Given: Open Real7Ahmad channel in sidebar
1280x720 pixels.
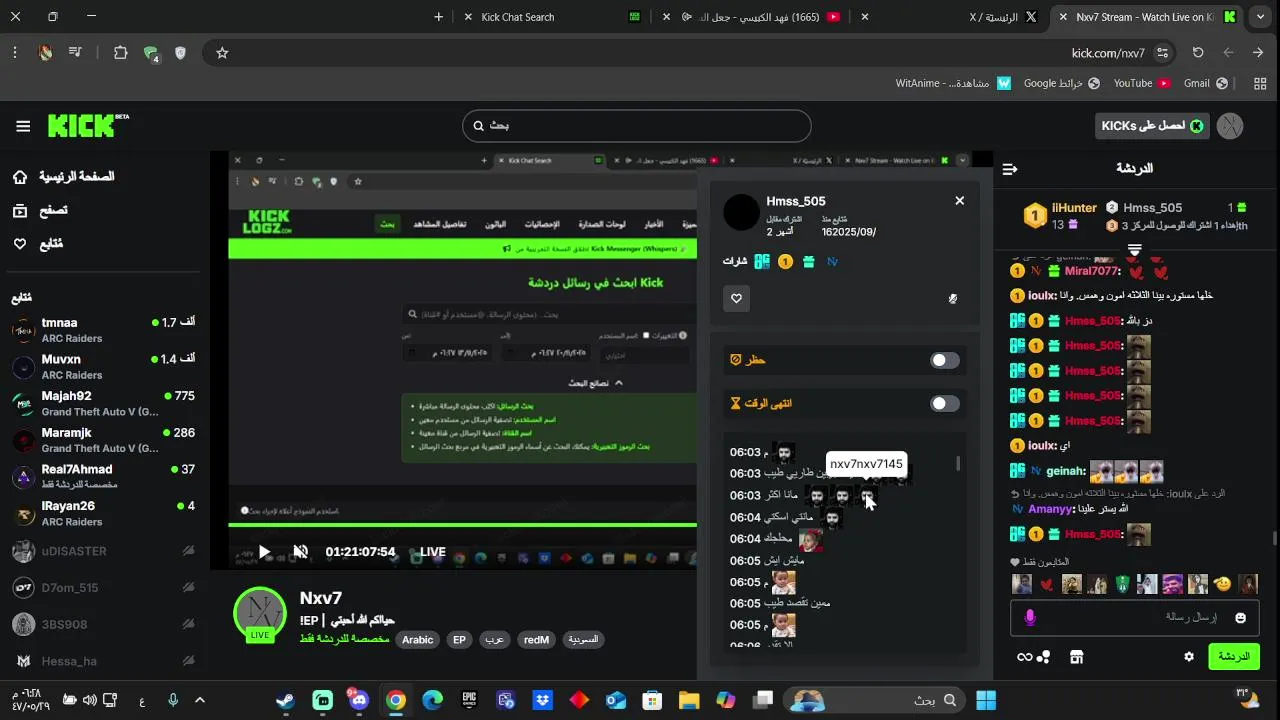Looking at the screenshot, I should coord(103,477).
